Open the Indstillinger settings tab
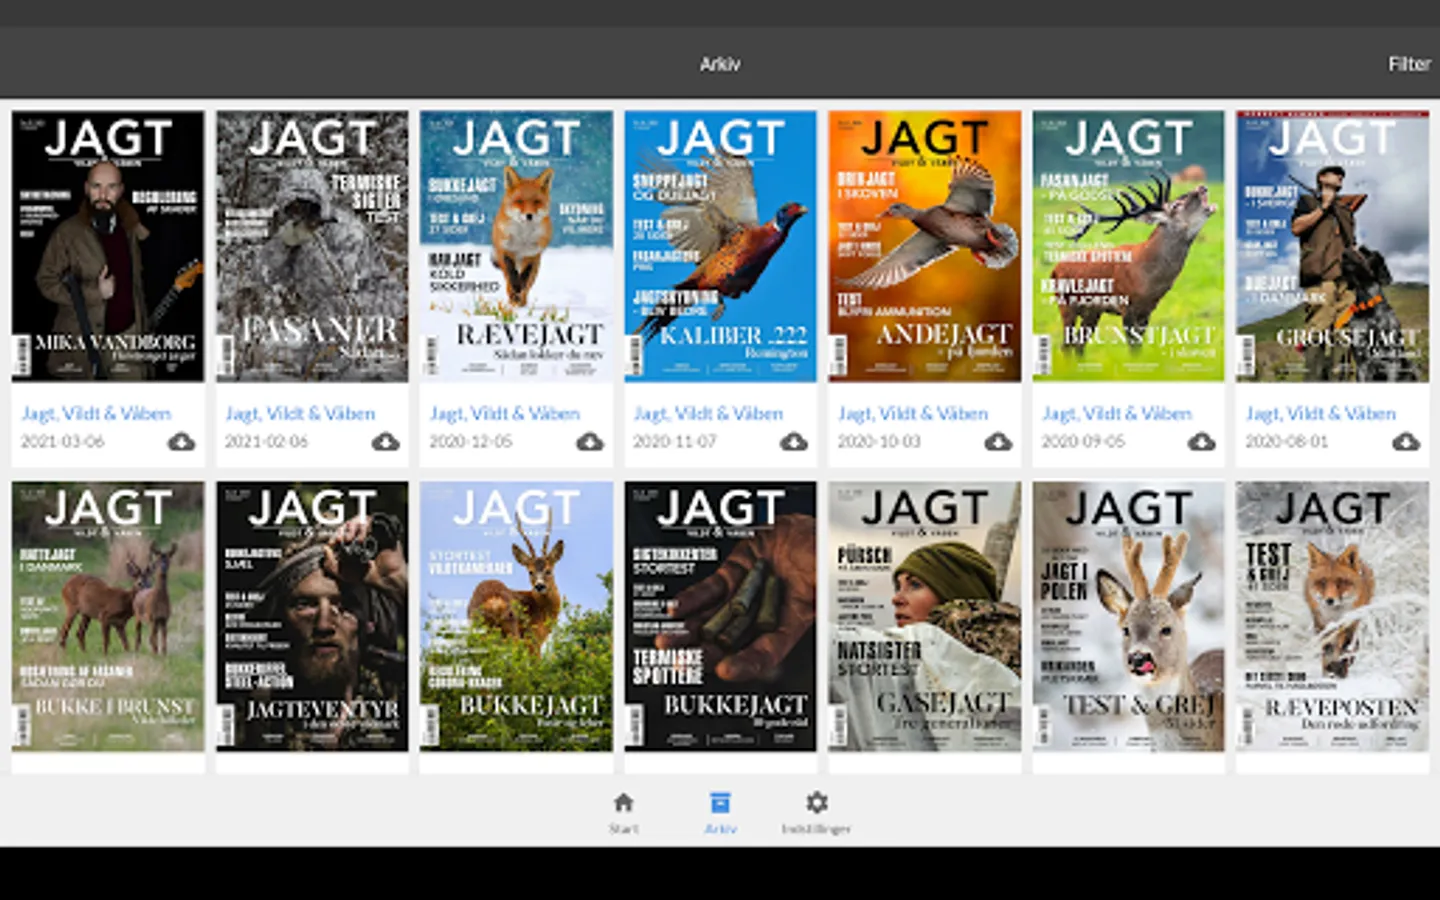Image resolution: width=1440 pixels, height=900 pixels. [x=816, y=812]
